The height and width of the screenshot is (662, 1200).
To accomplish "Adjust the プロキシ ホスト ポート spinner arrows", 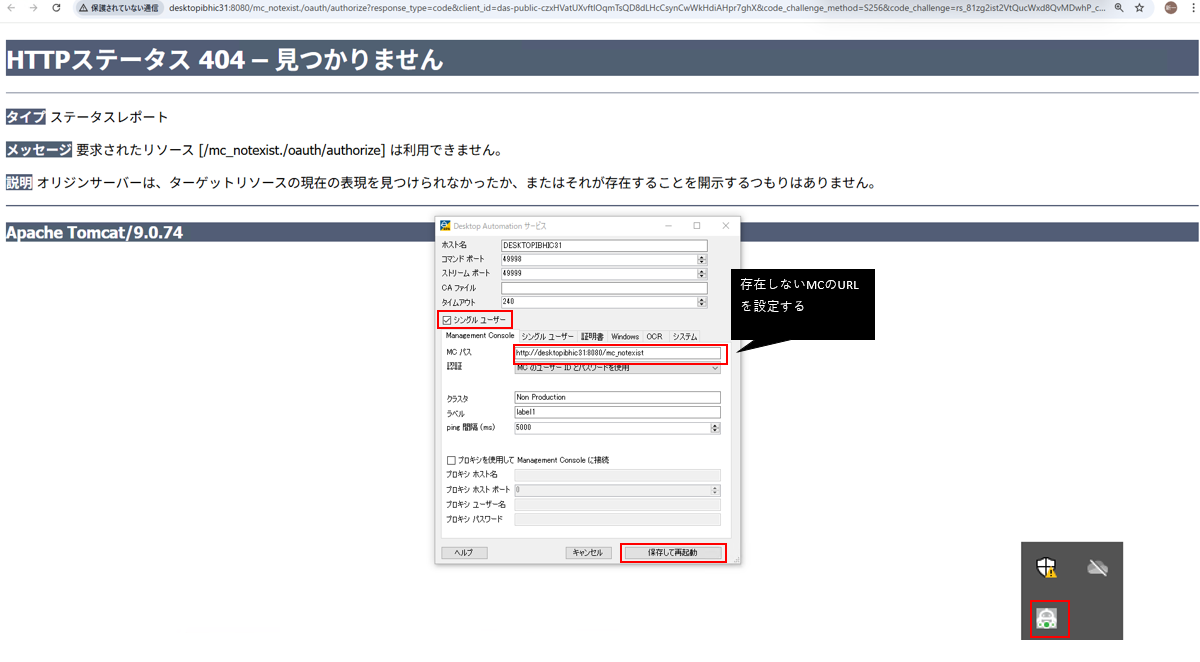I will click(715, 490).
